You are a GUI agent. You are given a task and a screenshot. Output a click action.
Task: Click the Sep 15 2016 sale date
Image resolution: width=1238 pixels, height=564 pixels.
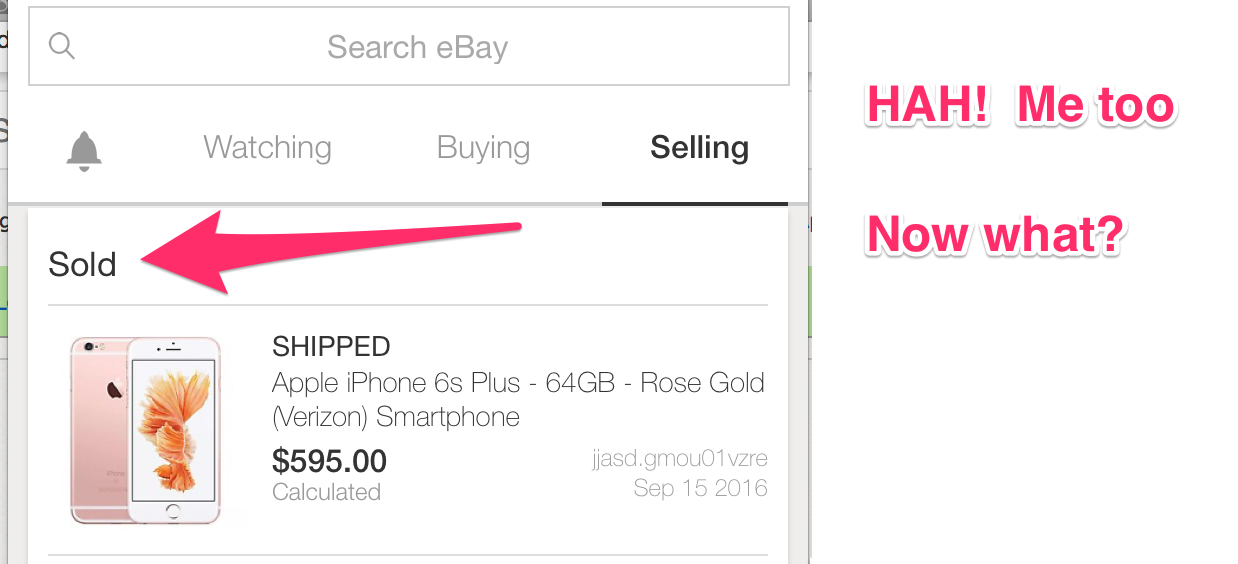(700, 488)
